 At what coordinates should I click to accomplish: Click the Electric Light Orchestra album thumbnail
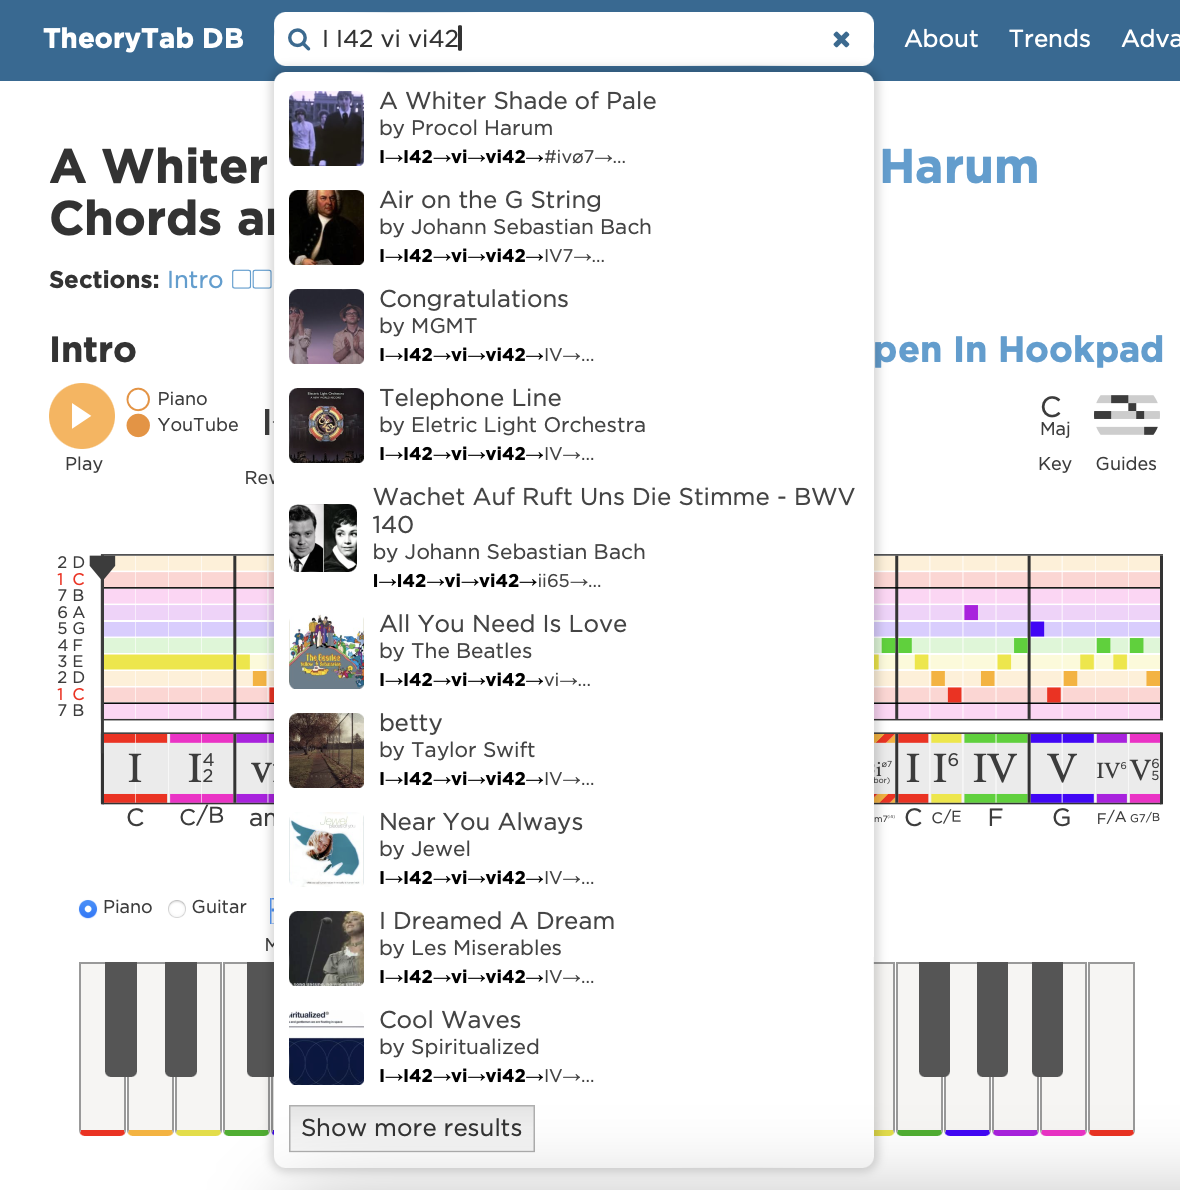click(326, 425)
